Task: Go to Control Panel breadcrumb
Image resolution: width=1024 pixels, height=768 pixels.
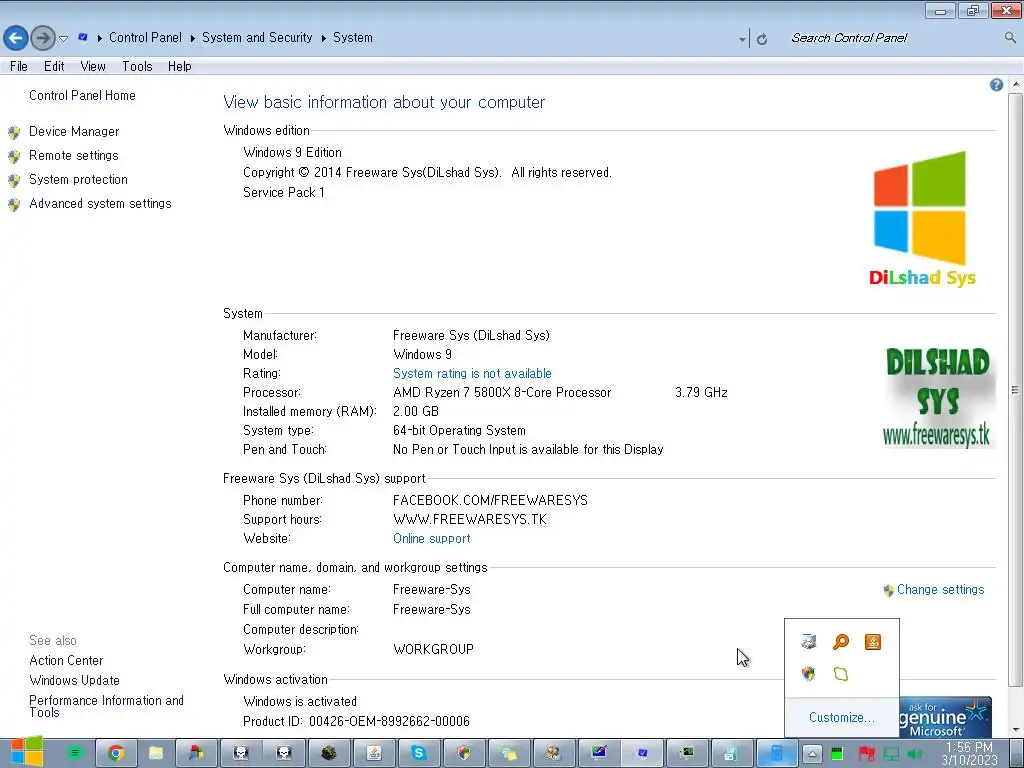Action: [145, 38]
